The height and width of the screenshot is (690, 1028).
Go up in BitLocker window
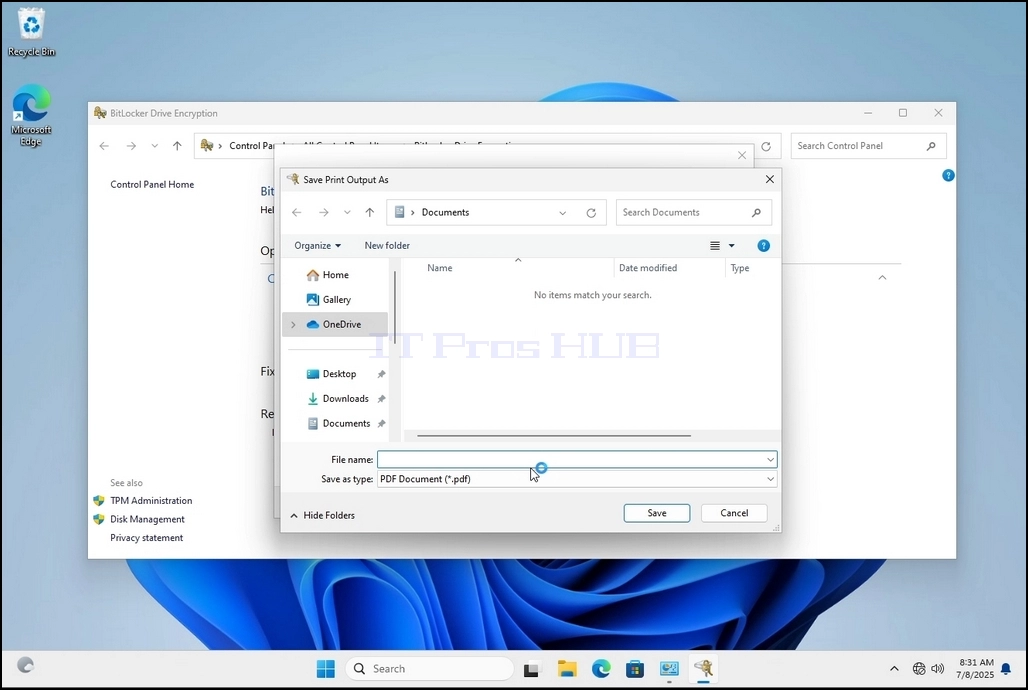tap(177, 146)
